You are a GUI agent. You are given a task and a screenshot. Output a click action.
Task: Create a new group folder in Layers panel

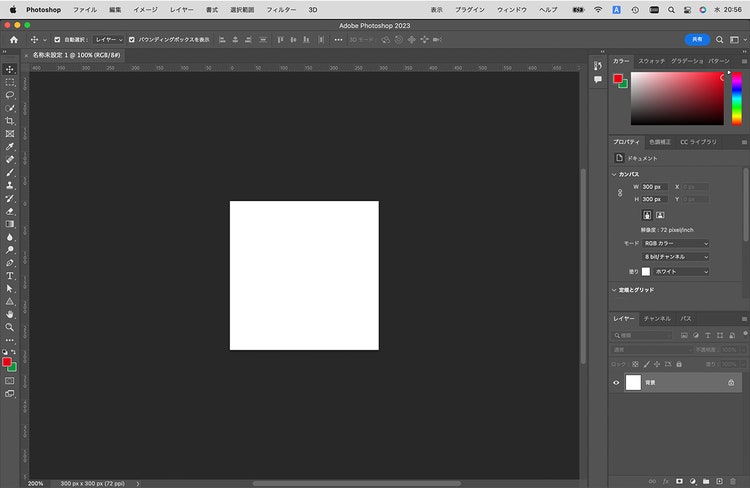pos(706,481)
